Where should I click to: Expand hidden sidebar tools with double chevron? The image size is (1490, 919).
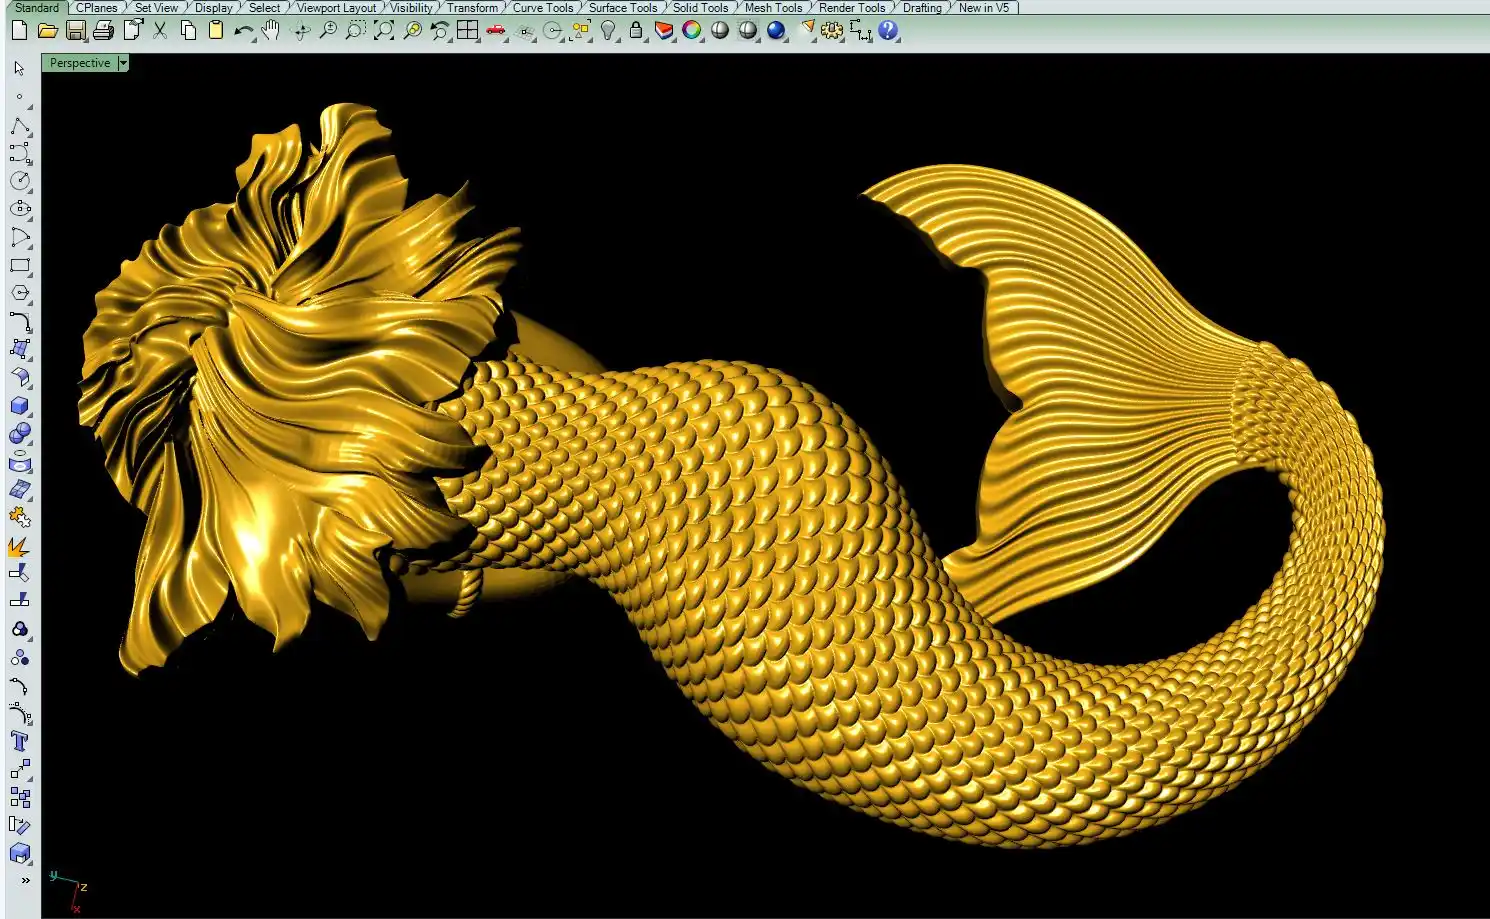tap(25, 880)
